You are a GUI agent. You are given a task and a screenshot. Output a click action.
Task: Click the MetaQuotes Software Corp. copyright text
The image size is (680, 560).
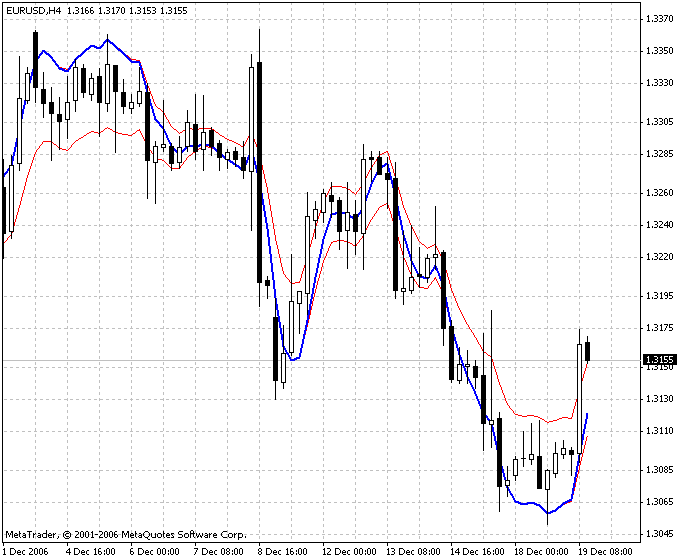click(x=125, y=535)
